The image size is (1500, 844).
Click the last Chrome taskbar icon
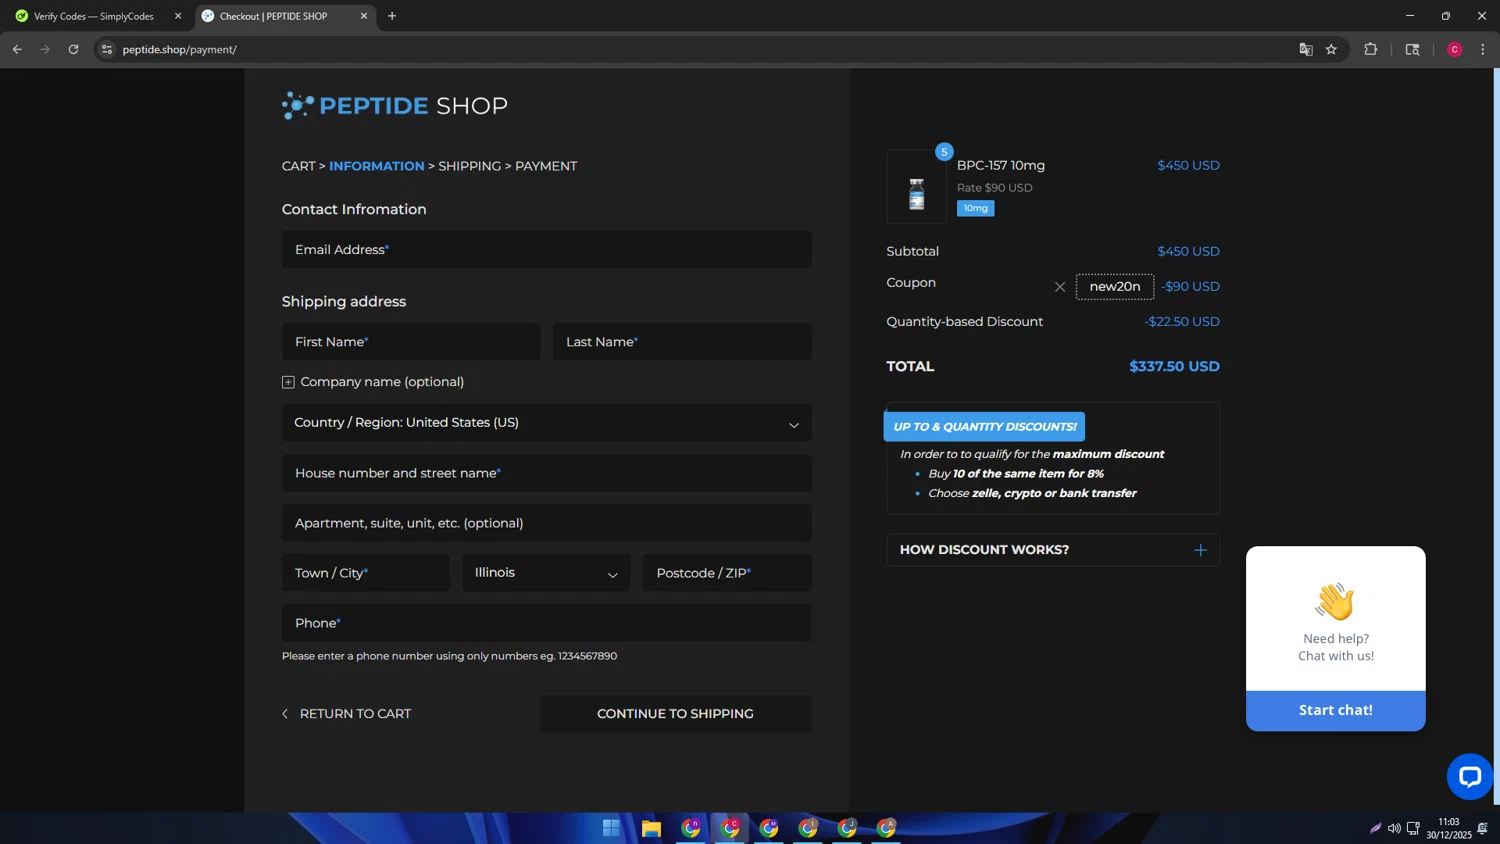tap(886, 828)
